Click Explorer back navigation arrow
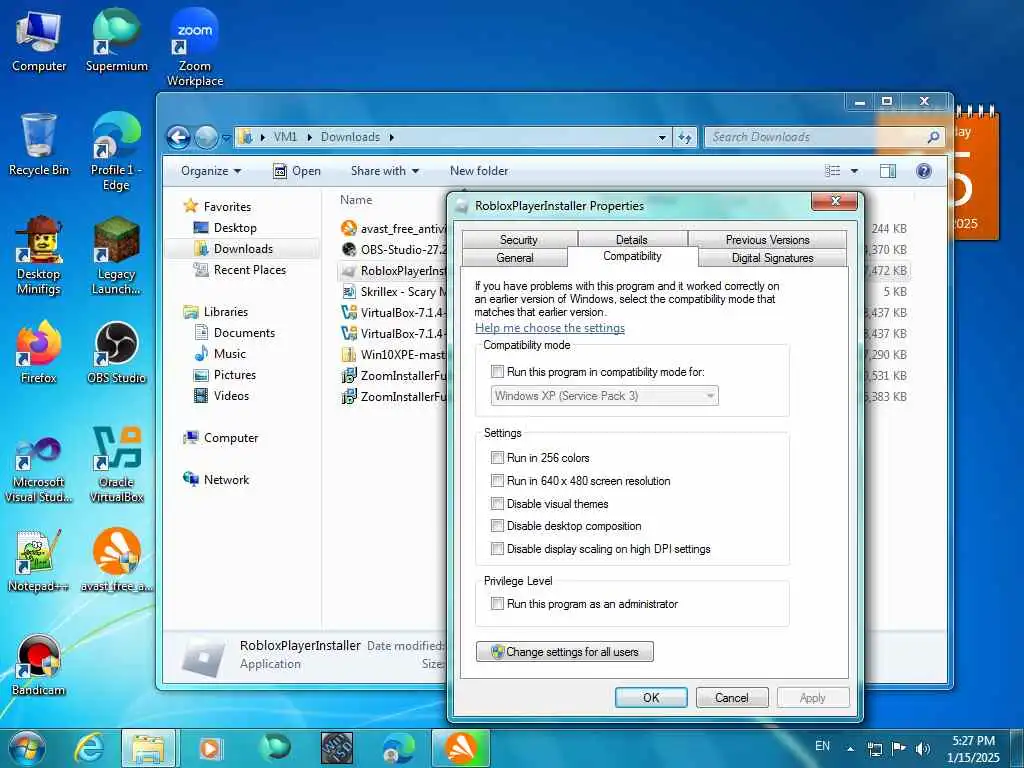Image resolution: width=1024 pixels, height=768 pixels. [178, 137]
